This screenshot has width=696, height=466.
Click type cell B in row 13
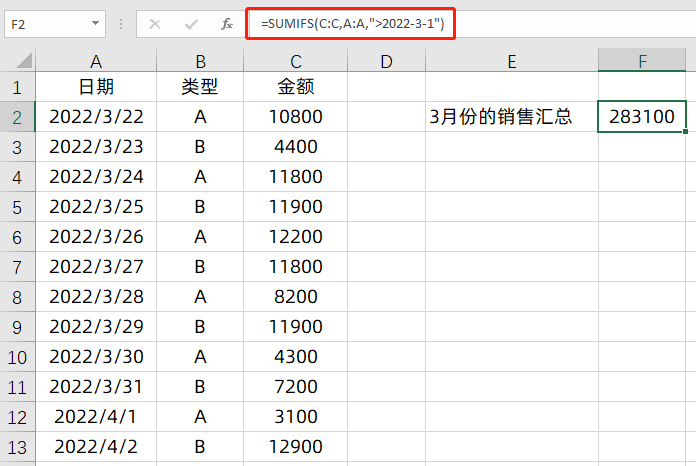click(x=200, y=447)
